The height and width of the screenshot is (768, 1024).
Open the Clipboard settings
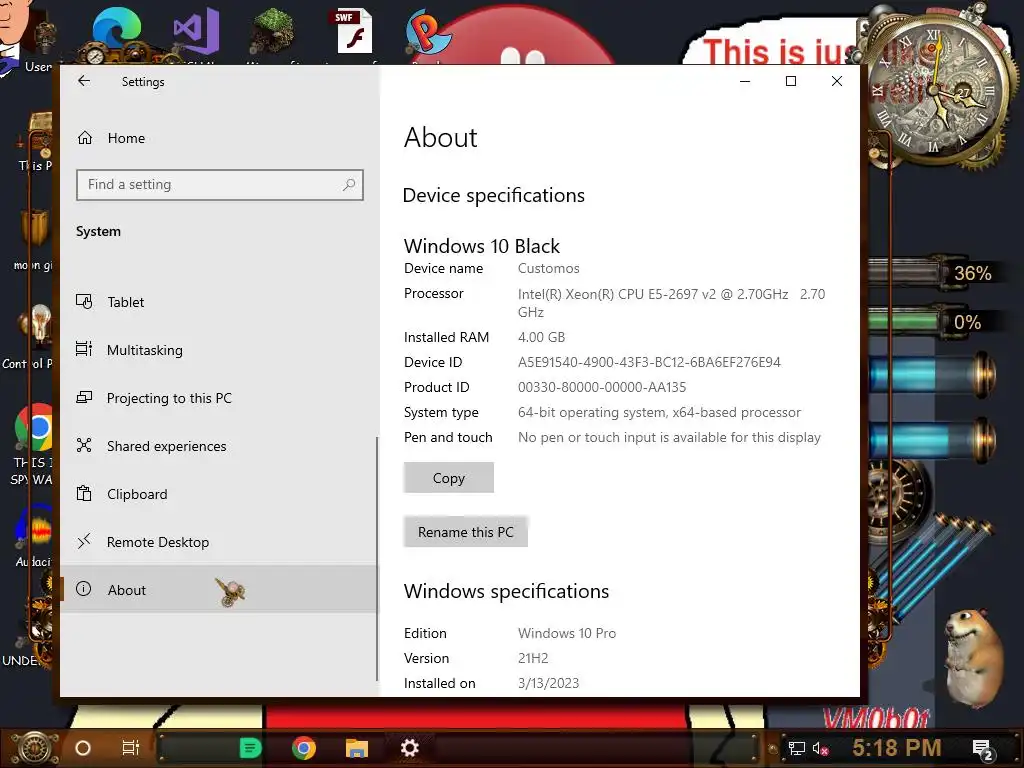pos(219,494)
